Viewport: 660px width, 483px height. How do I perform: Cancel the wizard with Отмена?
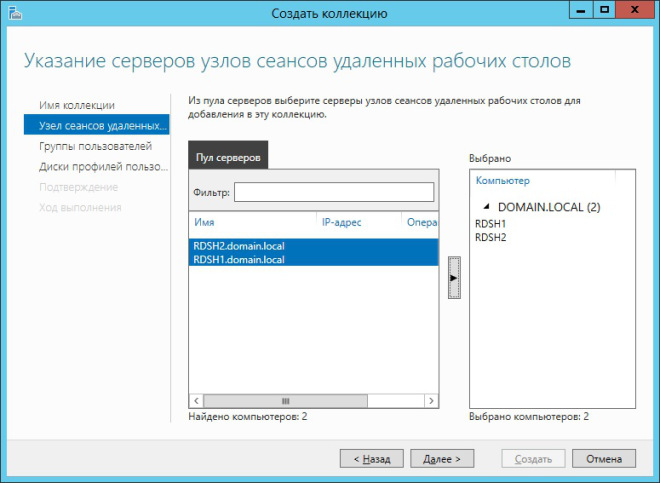coord(604,458)
